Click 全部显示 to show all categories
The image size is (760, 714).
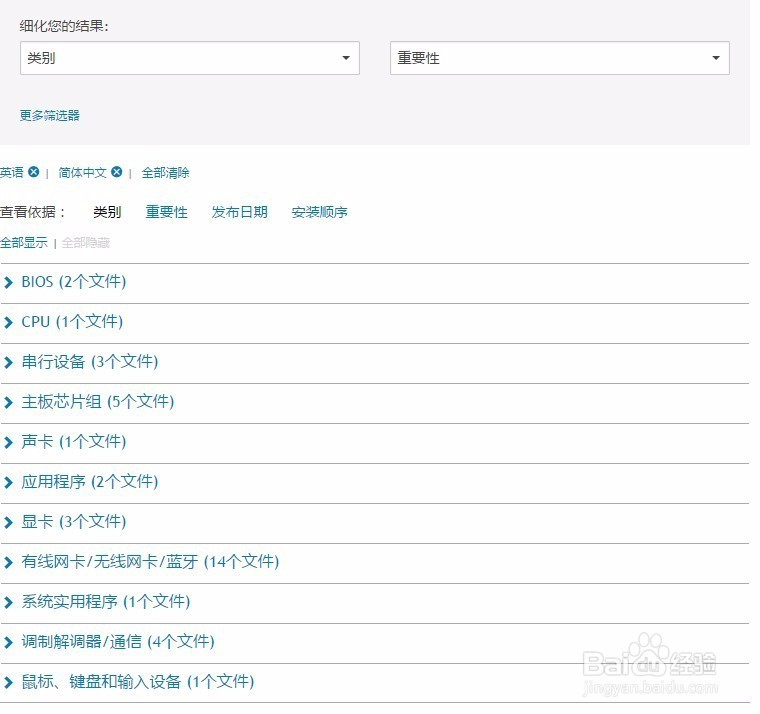click(x=23, y=243)
